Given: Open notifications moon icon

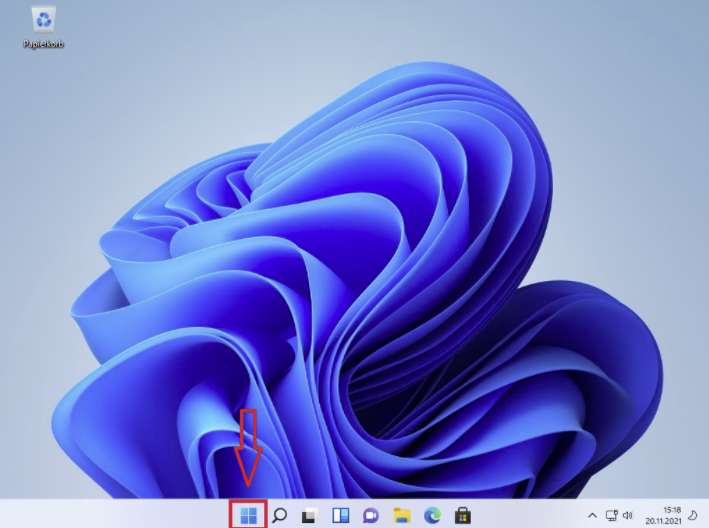Looking at the screenshot, I should click(x=692, y=515).
